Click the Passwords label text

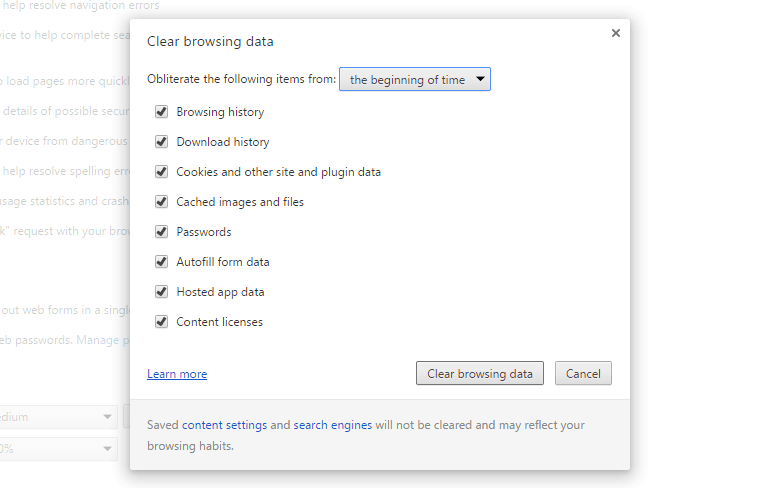[204, 232]
